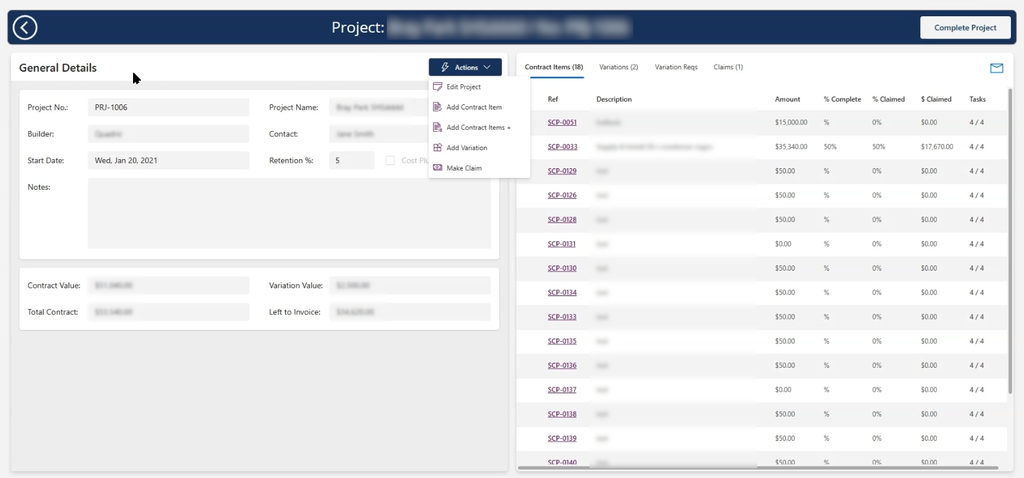Click the envelope email icon
This screenshot has height=478, width=1024.
coord(996,68)
